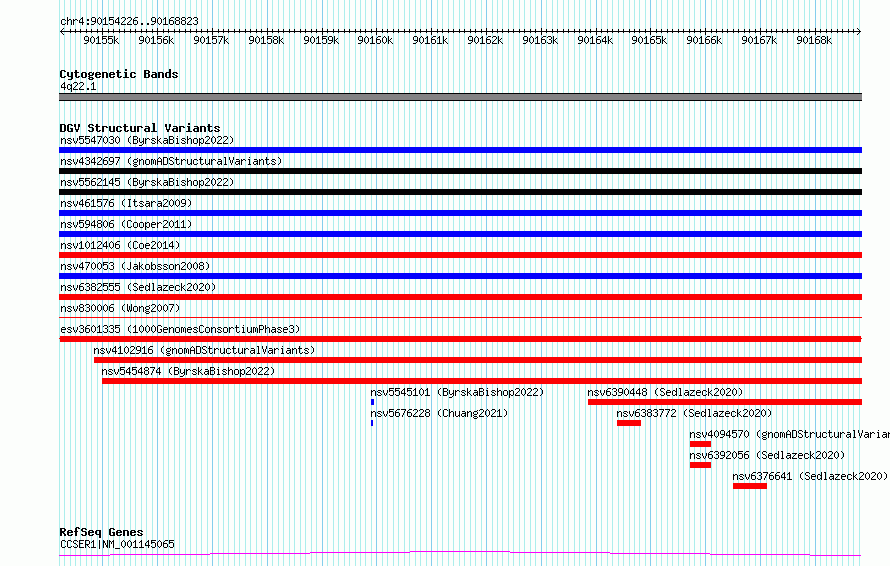This screenshot has height=566, width=890.
Task: Select the nsv6383772 short red bar
Action: (x=629, y=423)
